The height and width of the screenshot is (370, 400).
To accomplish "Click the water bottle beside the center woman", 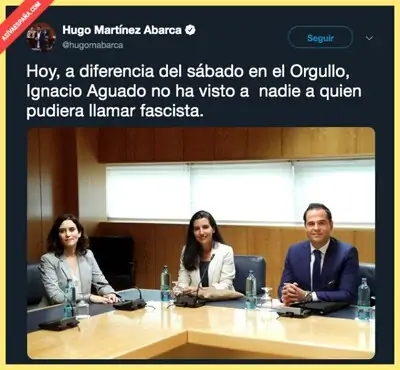I will click(x=165, y=283).
